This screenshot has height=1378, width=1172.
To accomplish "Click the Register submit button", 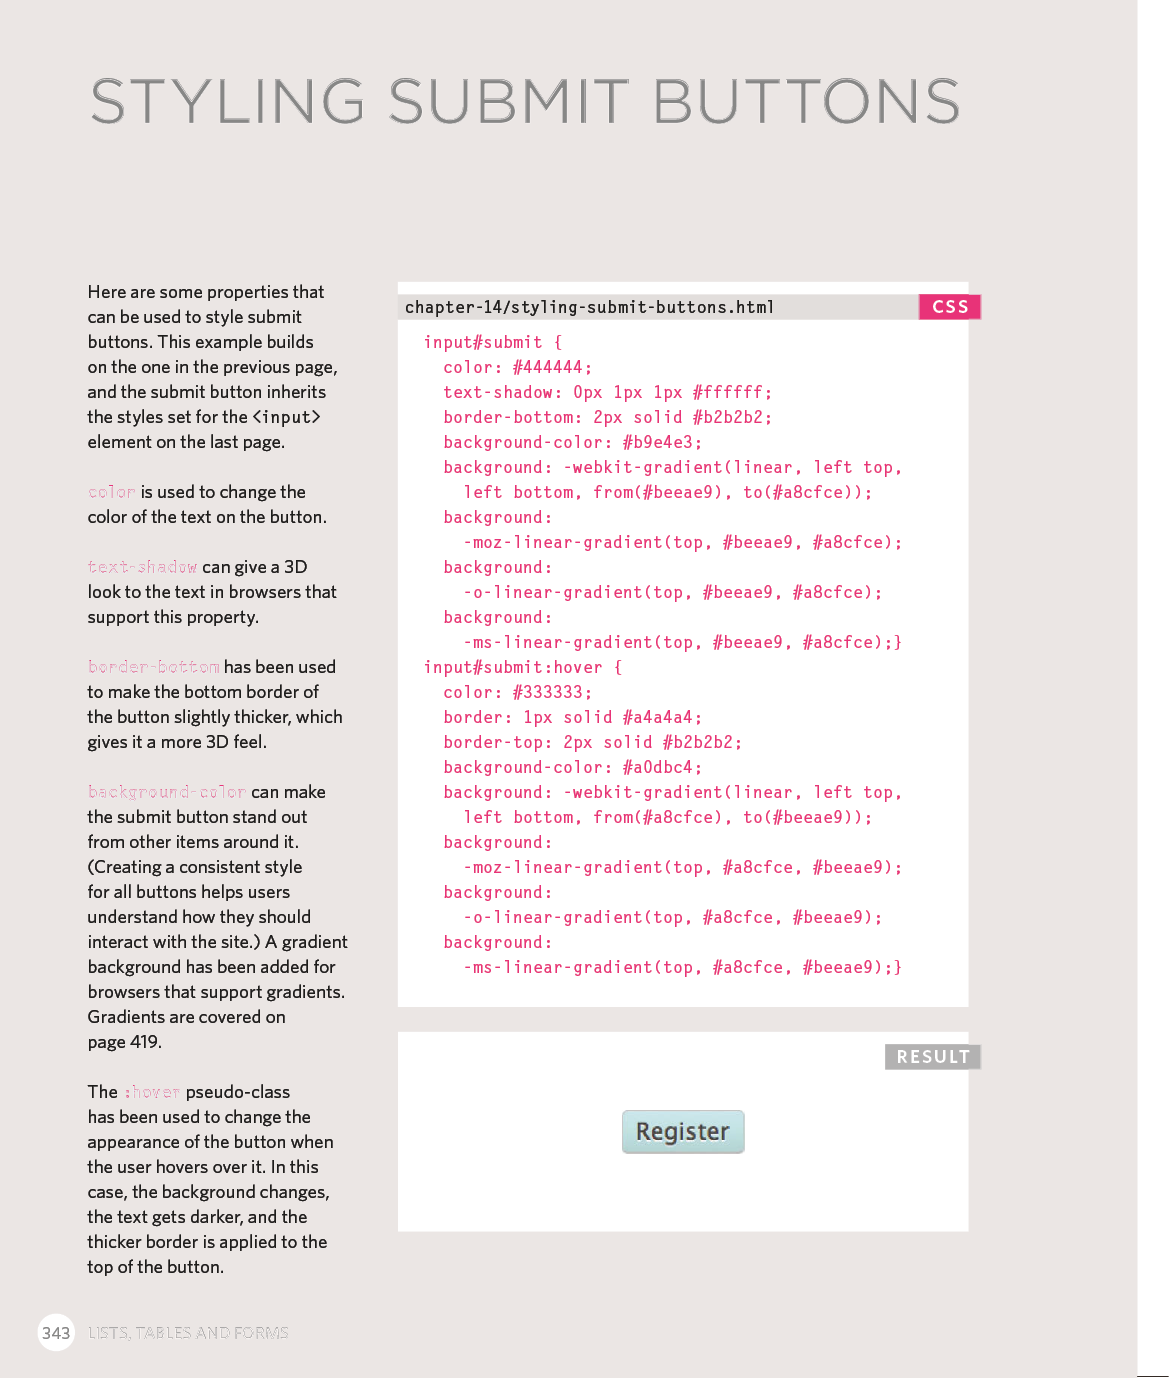I will (683, 1132).
